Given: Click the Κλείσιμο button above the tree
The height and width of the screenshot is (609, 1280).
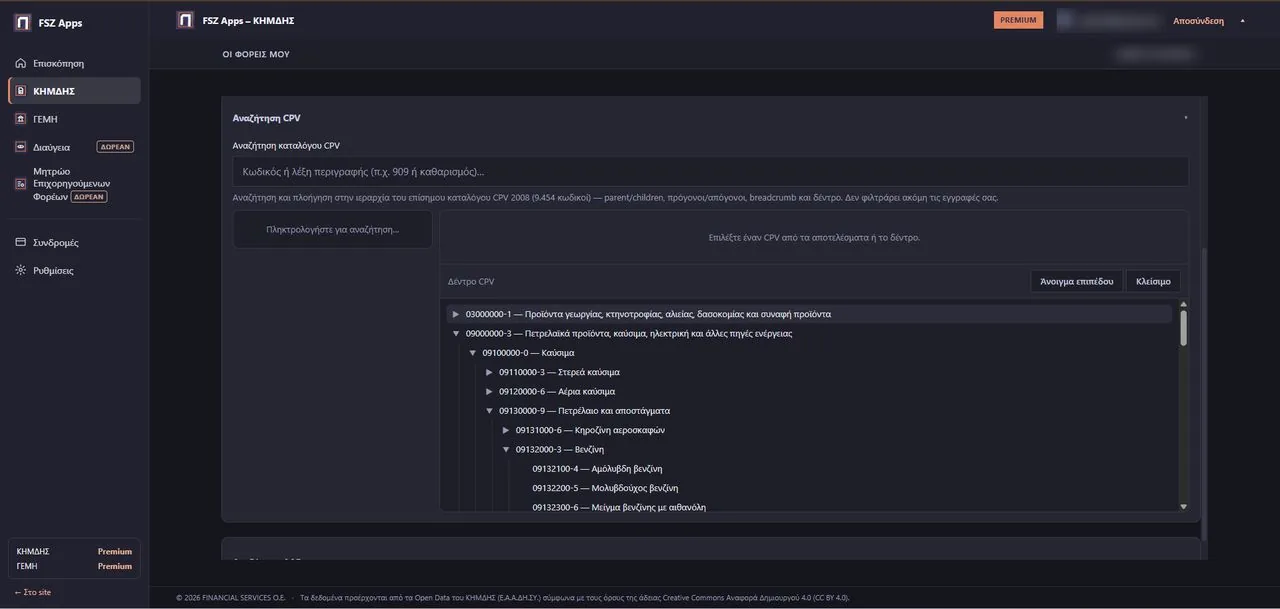Looking at the screenshot, I should [1153, 281].
